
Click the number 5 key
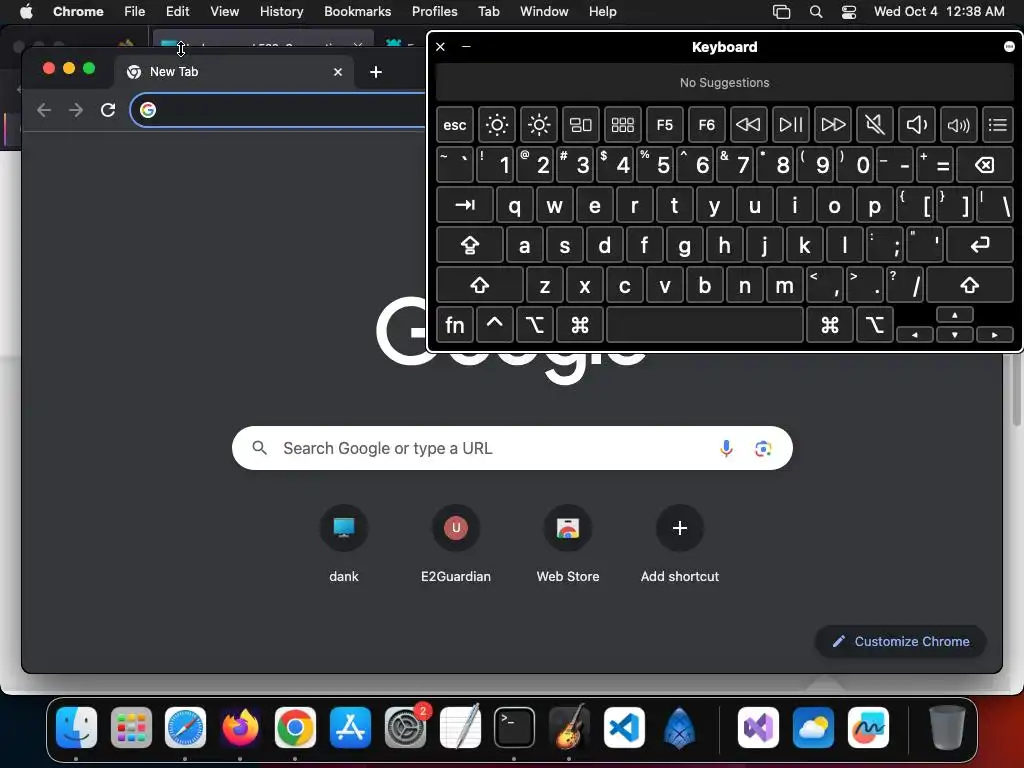(x=655, y=165)
